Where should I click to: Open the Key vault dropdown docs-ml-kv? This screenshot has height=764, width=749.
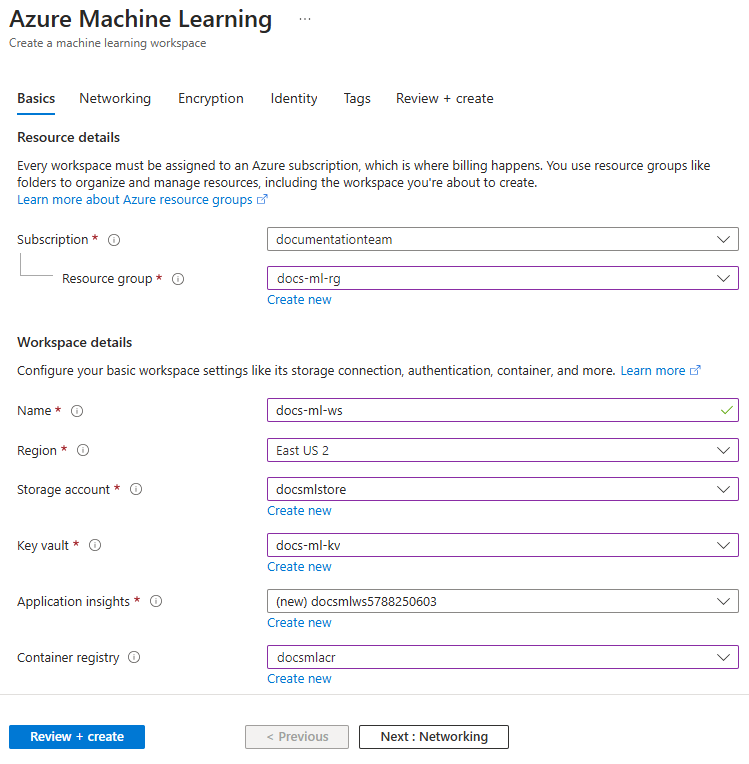(502, 545)
